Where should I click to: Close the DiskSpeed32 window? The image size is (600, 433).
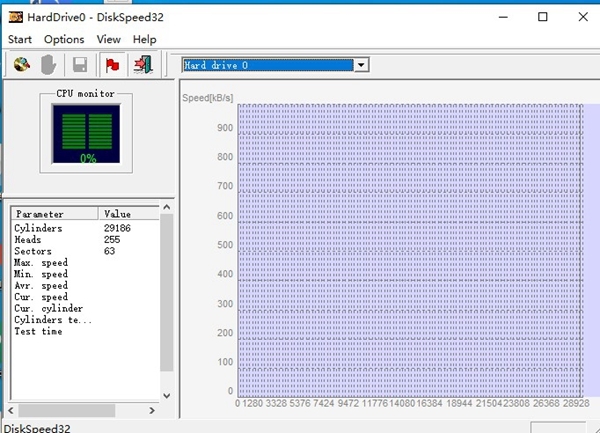pyautogui.click(x=583, y=17)
